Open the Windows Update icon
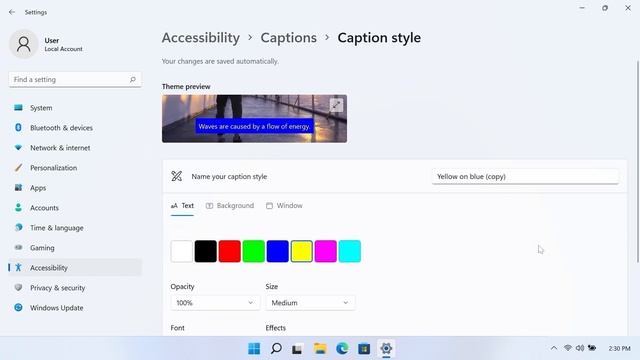 coord(18,308)
